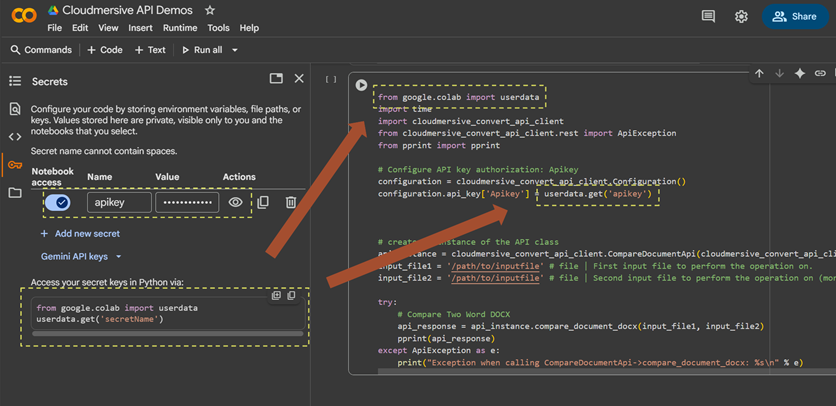Click the Cloudmersive API Demos title
The height and width of the screenshot is (406, 836).
(x=128, y=10)
